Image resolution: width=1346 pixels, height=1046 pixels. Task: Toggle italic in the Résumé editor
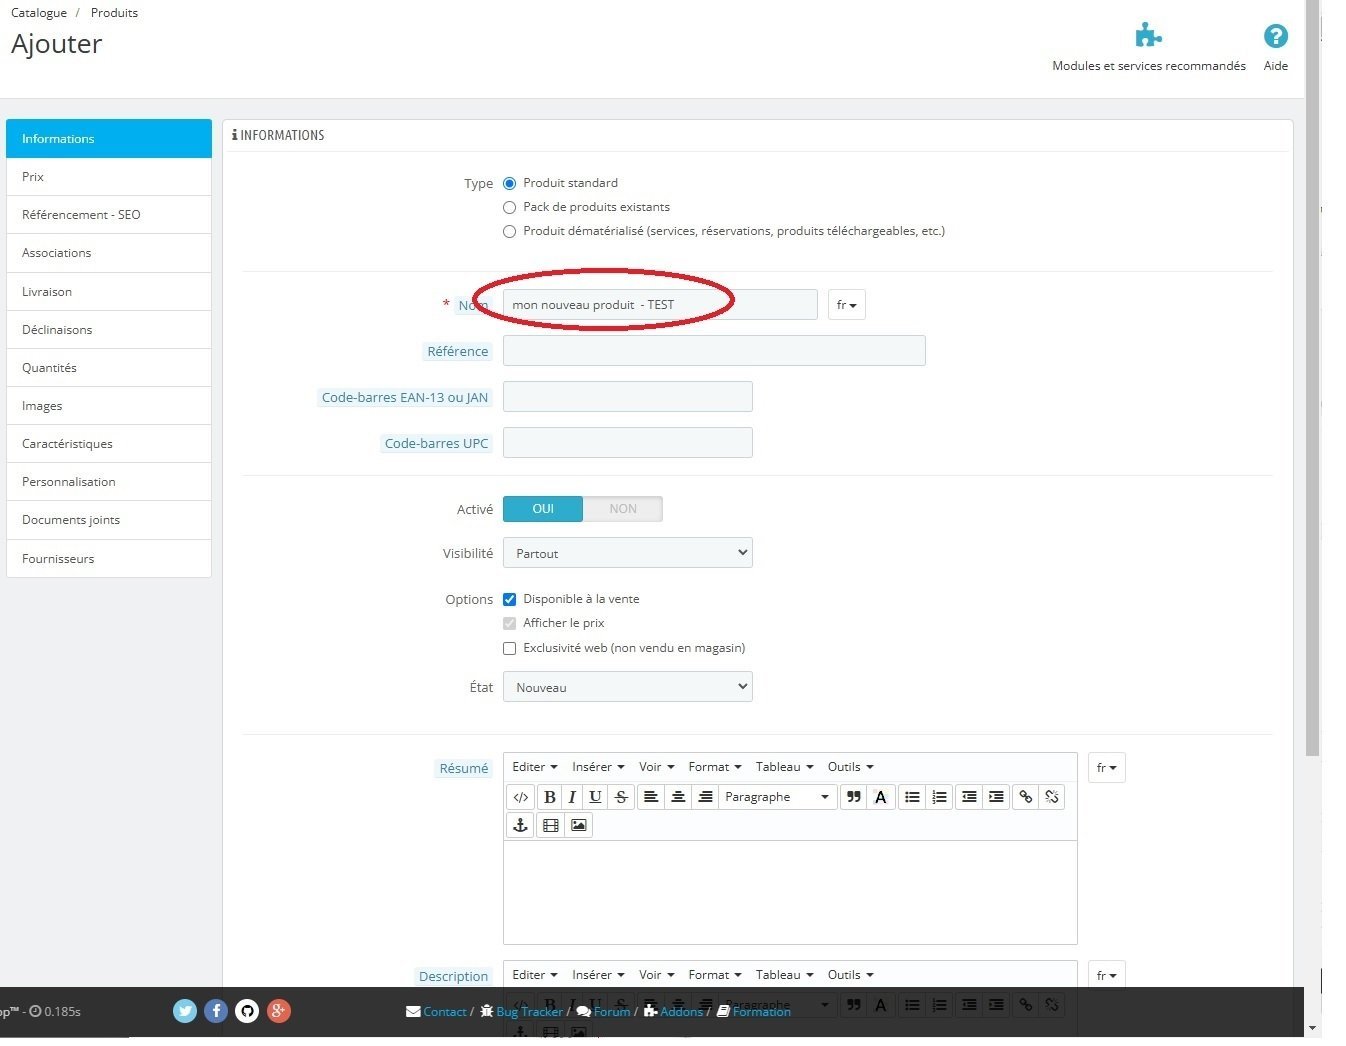(x=572, y=797)
